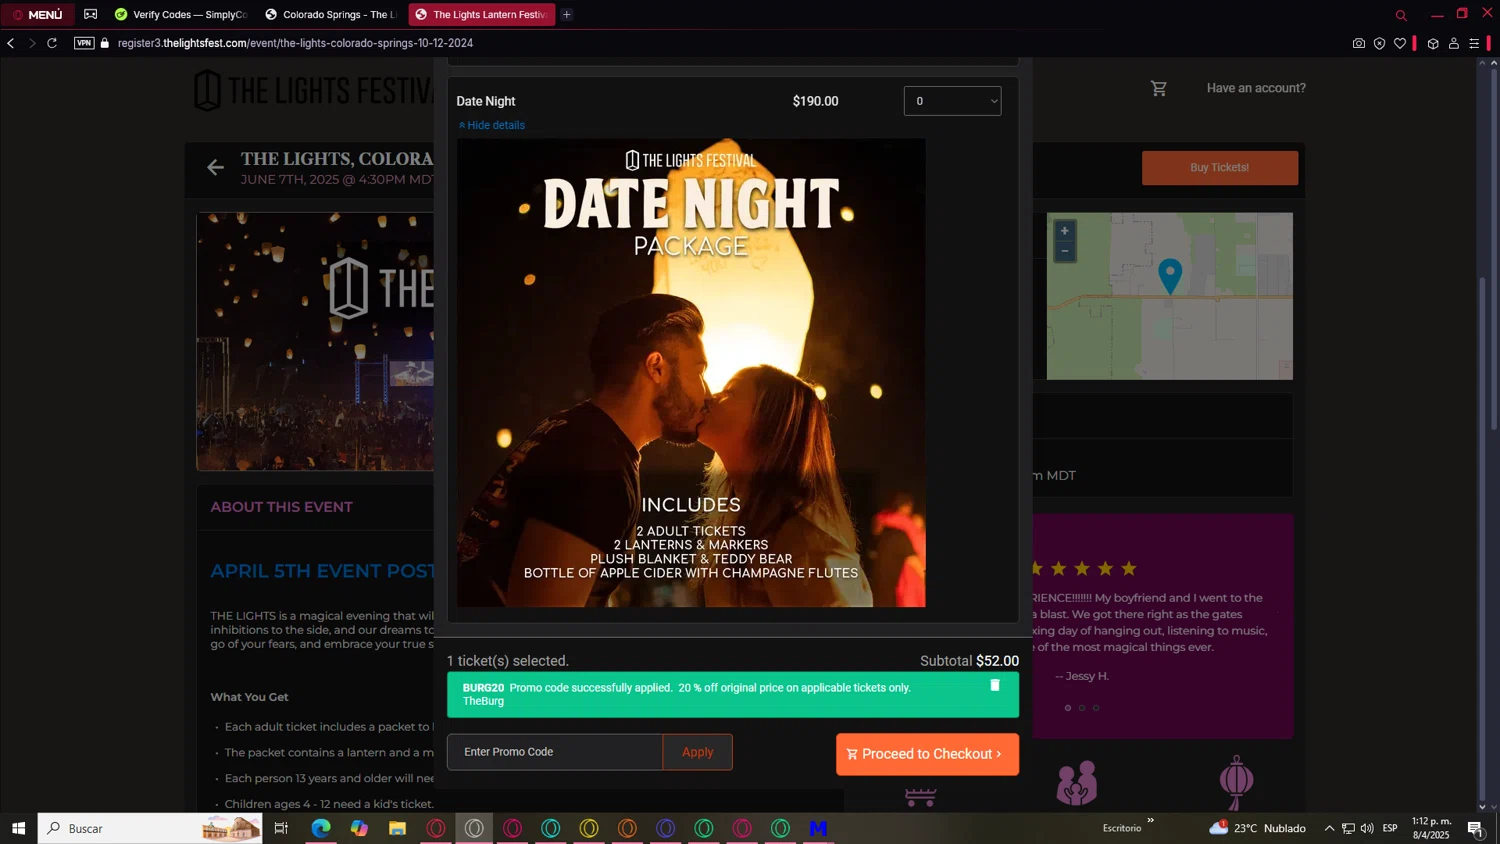
Task: Zoom out on the map
Action: pyautogui.click(x=1064, y=251)
